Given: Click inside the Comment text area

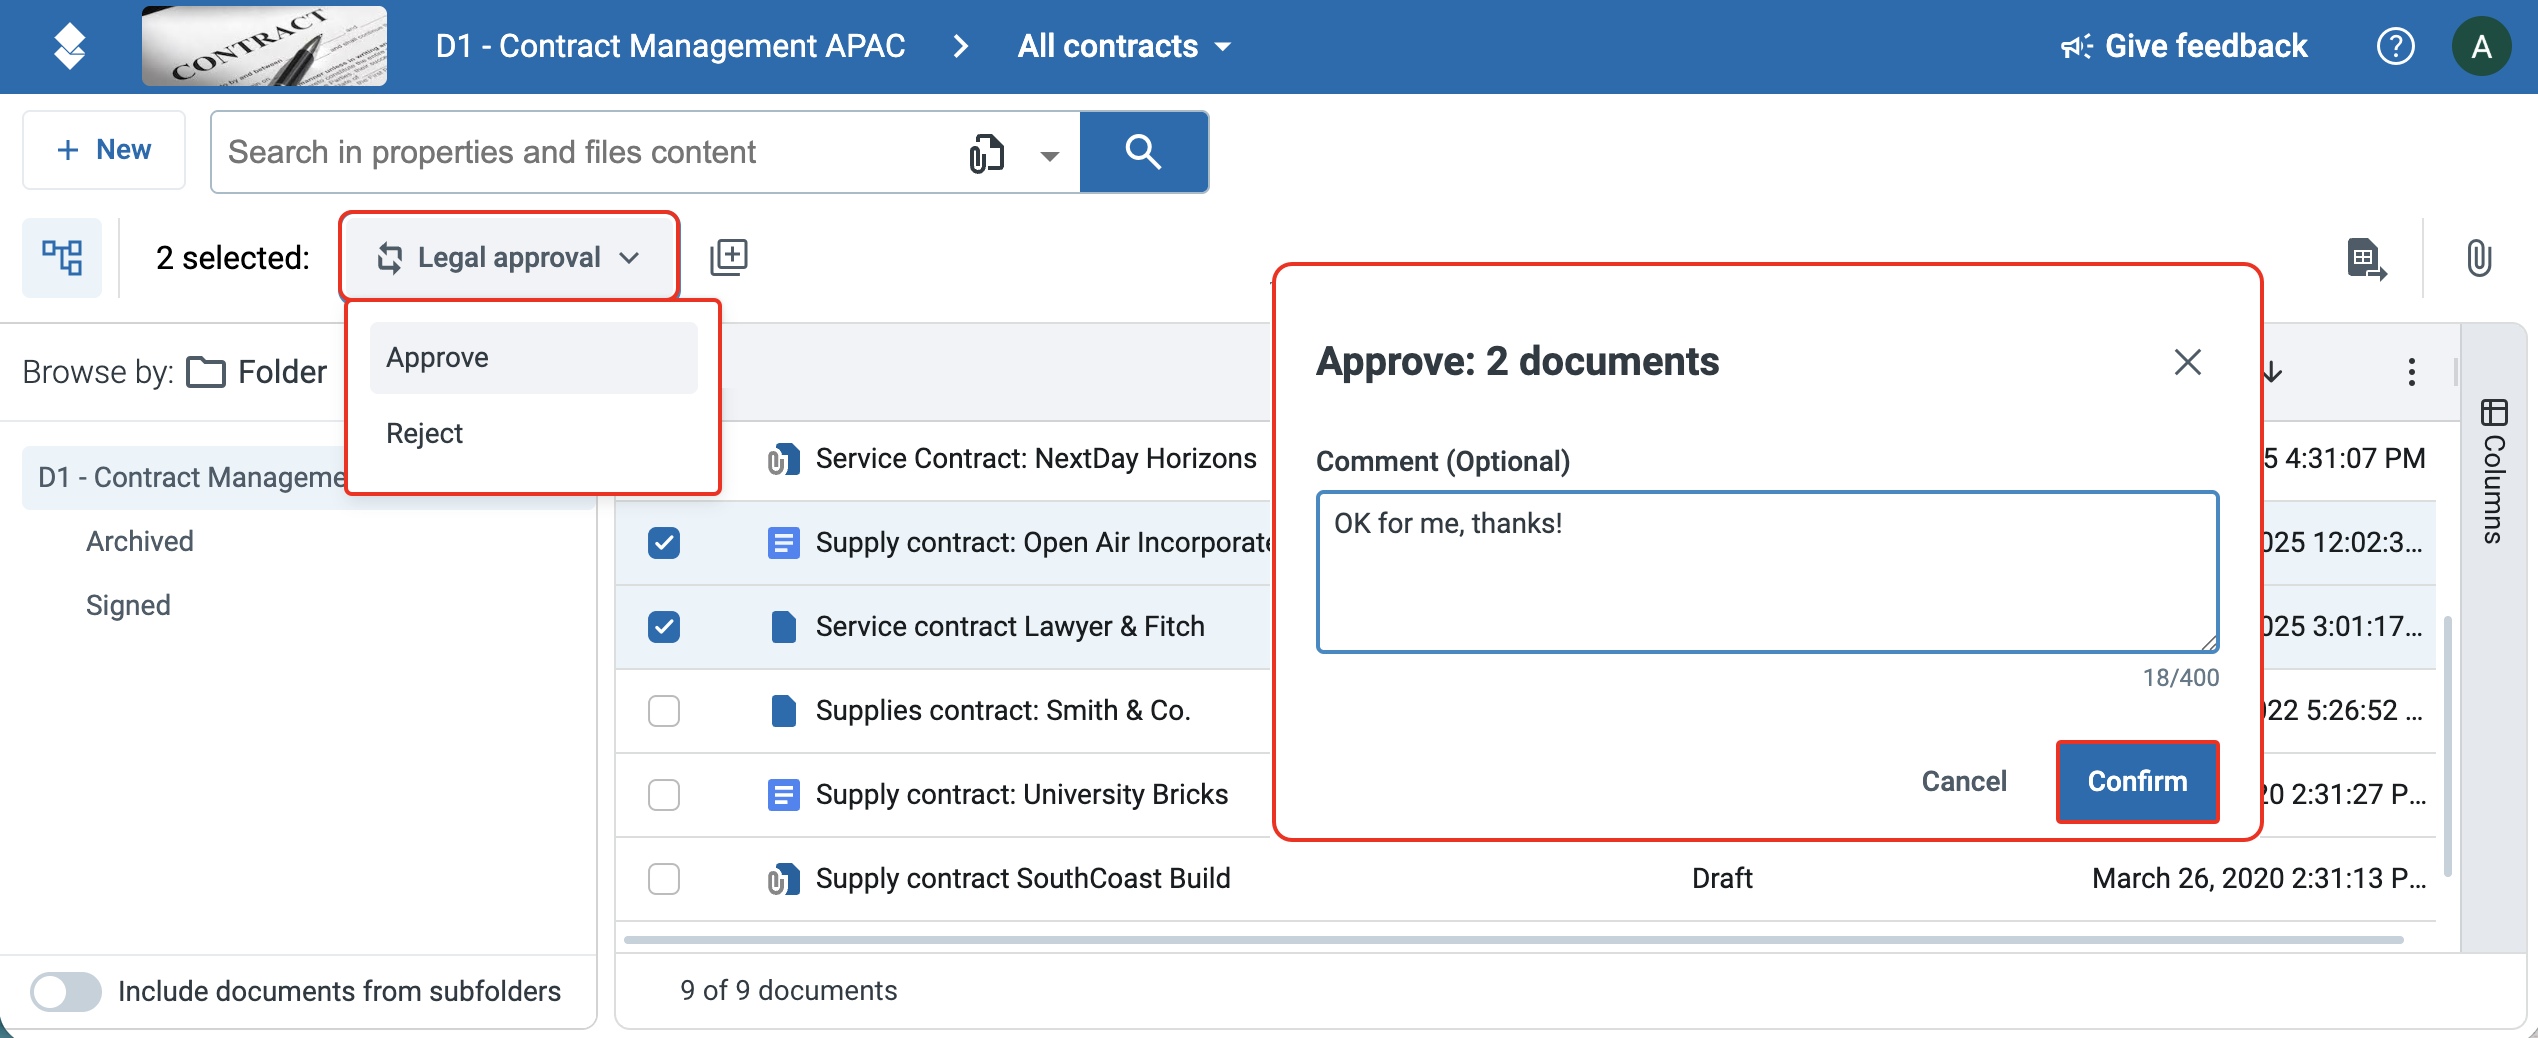Looking at the screenshot, I should [x=1767, y=572].
